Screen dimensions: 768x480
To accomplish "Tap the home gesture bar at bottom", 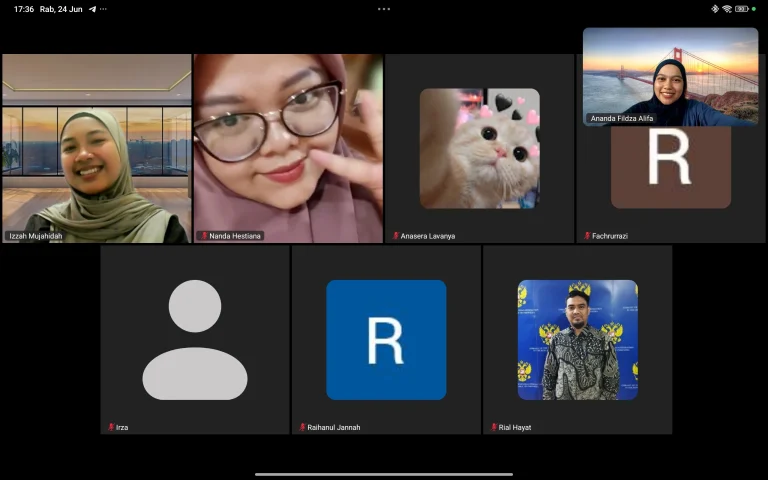I will pos(384,474).
